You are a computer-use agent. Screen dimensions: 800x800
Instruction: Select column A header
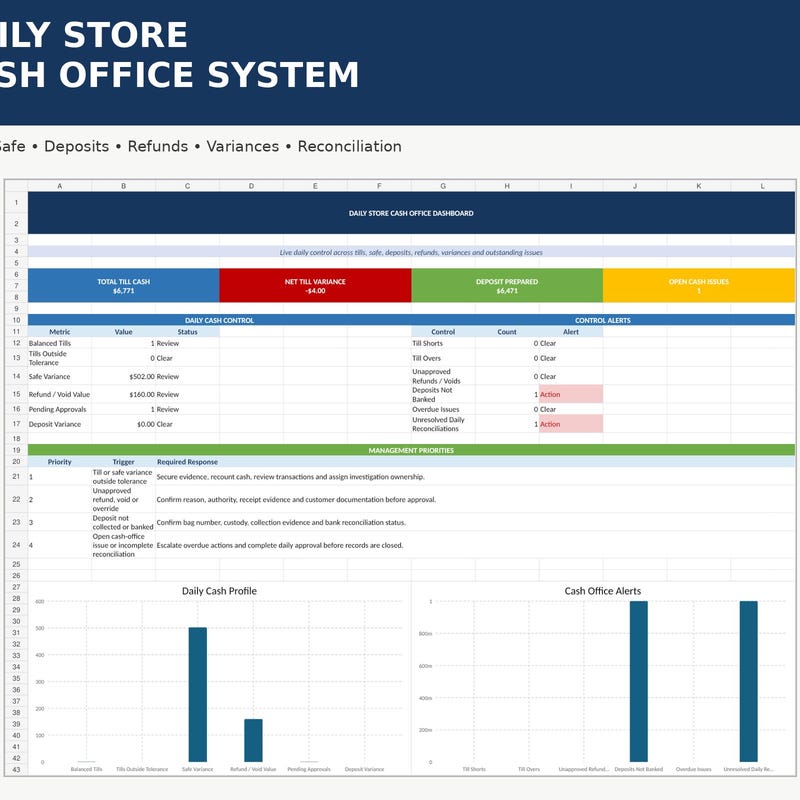tap(60, 186)
